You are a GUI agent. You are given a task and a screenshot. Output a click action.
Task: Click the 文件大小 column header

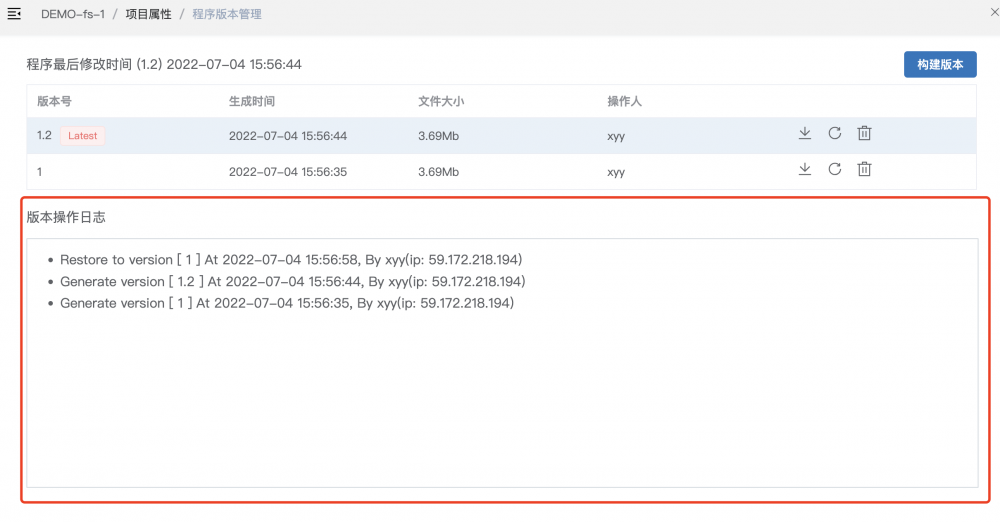pos(441,102)
